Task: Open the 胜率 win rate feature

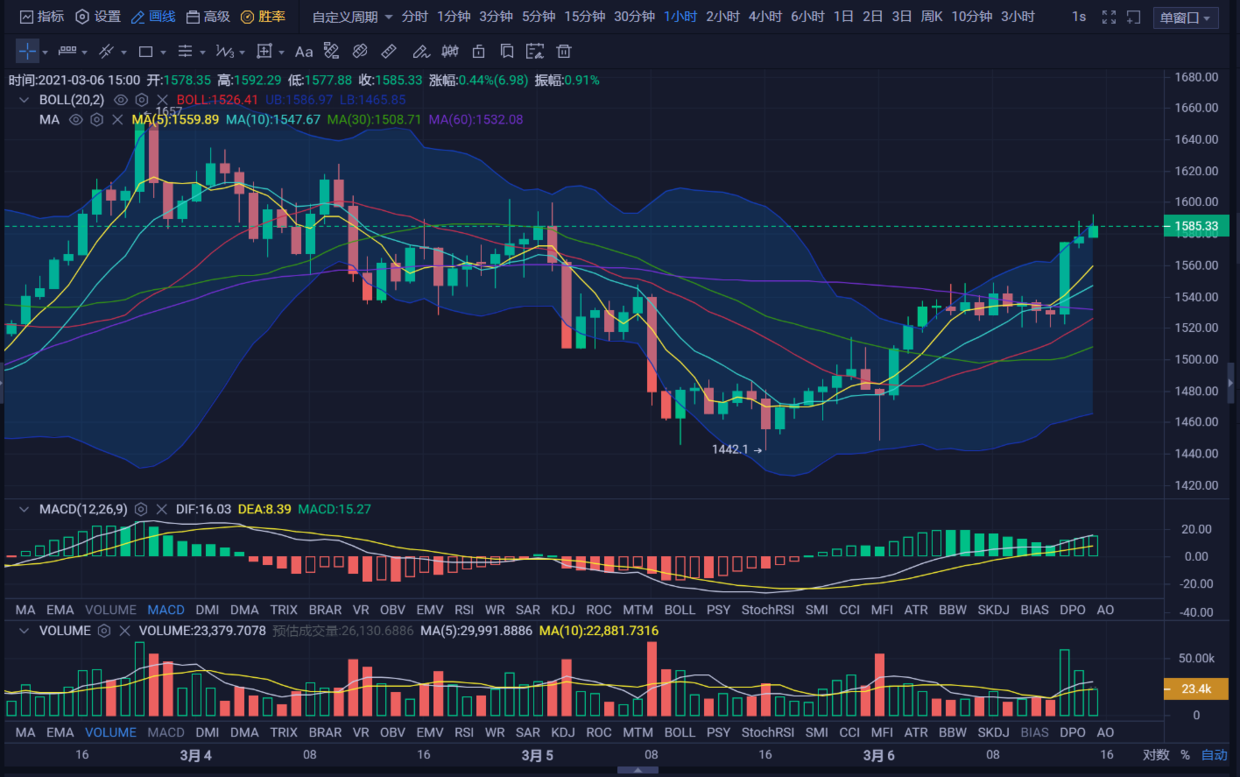Action: point(263,17)
